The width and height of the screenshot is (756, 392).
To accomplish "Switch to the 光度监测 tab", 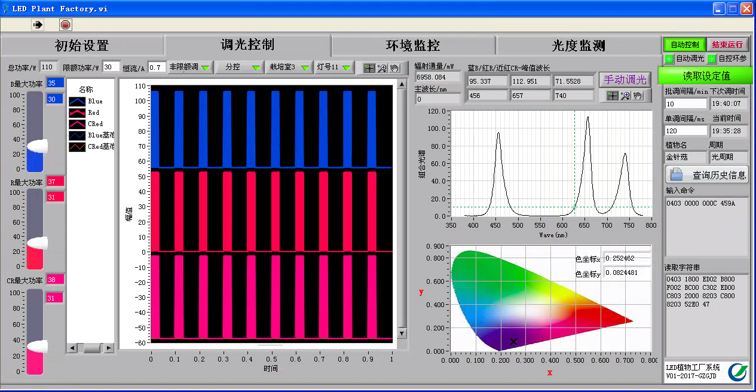I will (x=578, y=46).
